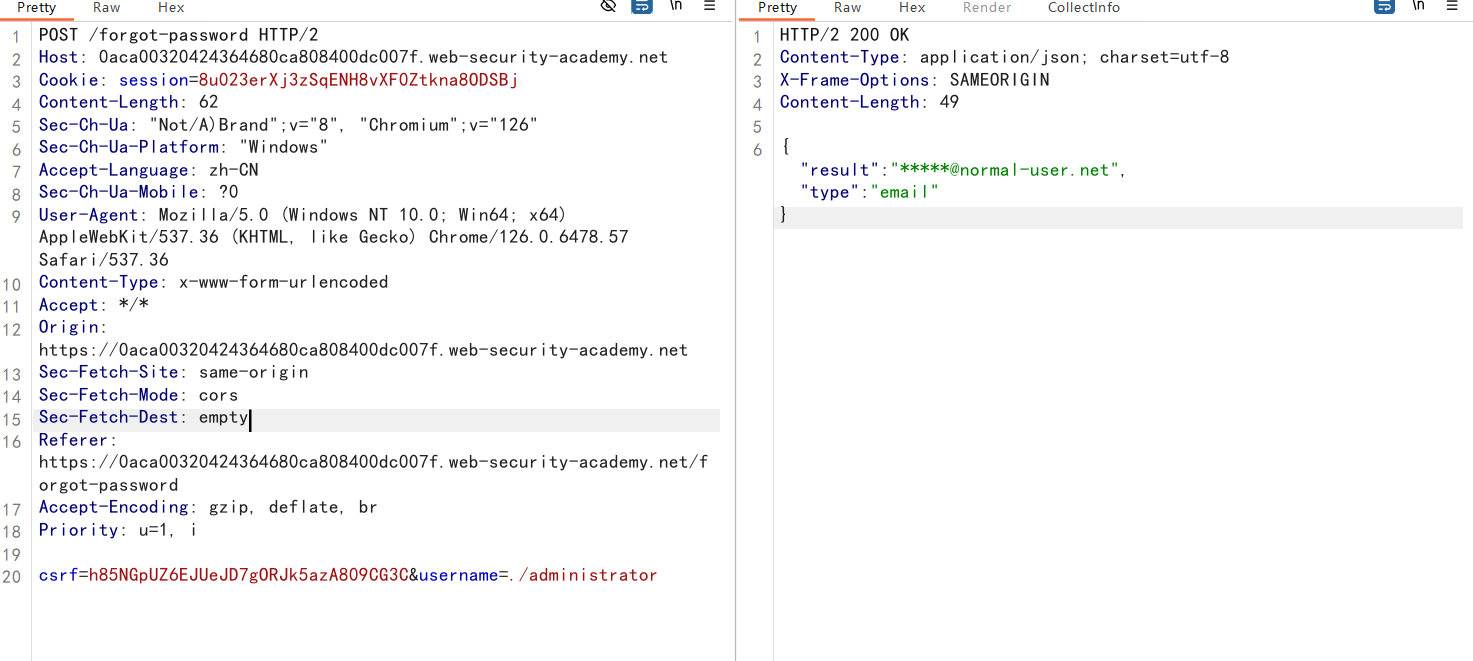
Task: Switch the request view to the Raw tab
Action: point(106,7)
